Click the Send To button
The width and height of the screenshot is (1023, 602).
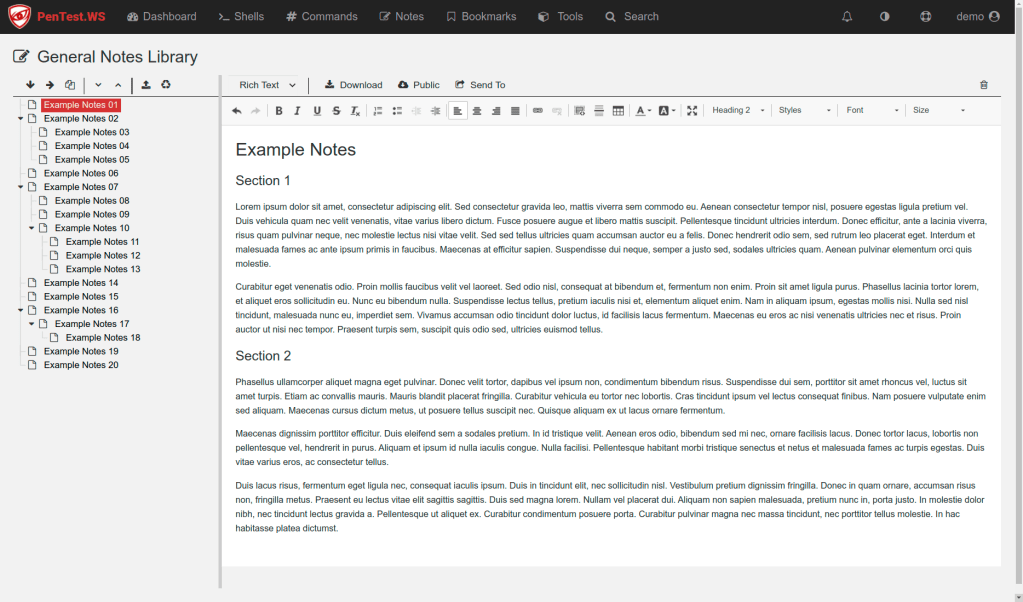coord(479,85)
